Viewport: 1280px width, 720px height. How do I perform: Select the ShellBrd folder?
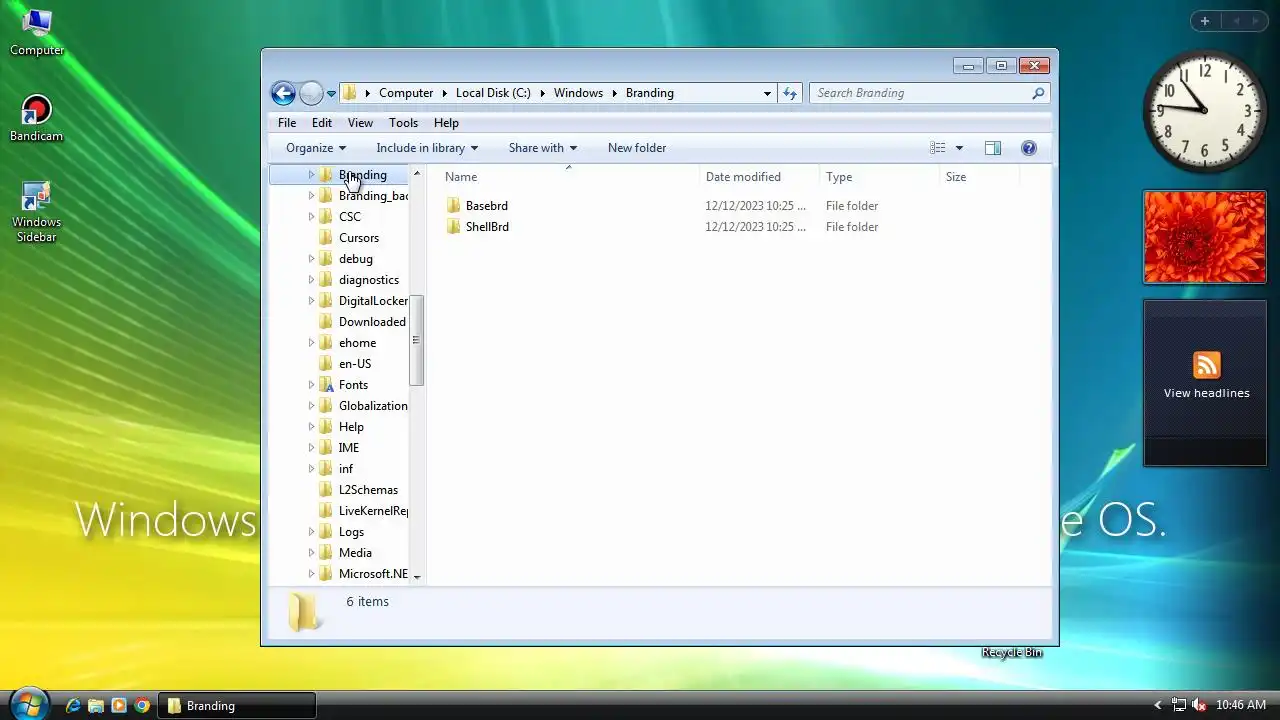tap(487, 227)
